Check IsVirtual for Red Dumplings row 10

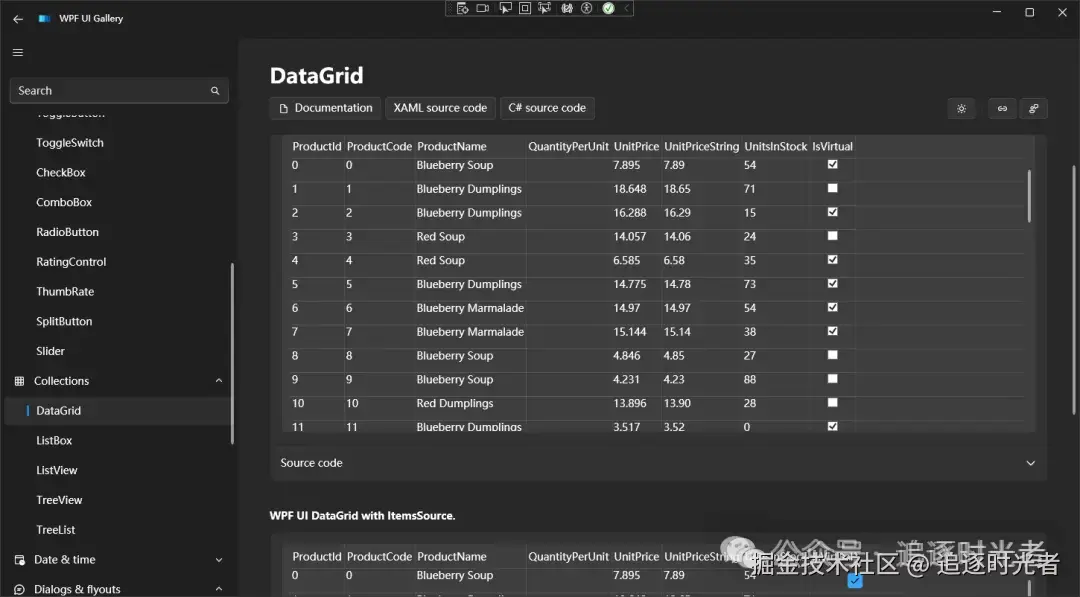pos(833,402)
